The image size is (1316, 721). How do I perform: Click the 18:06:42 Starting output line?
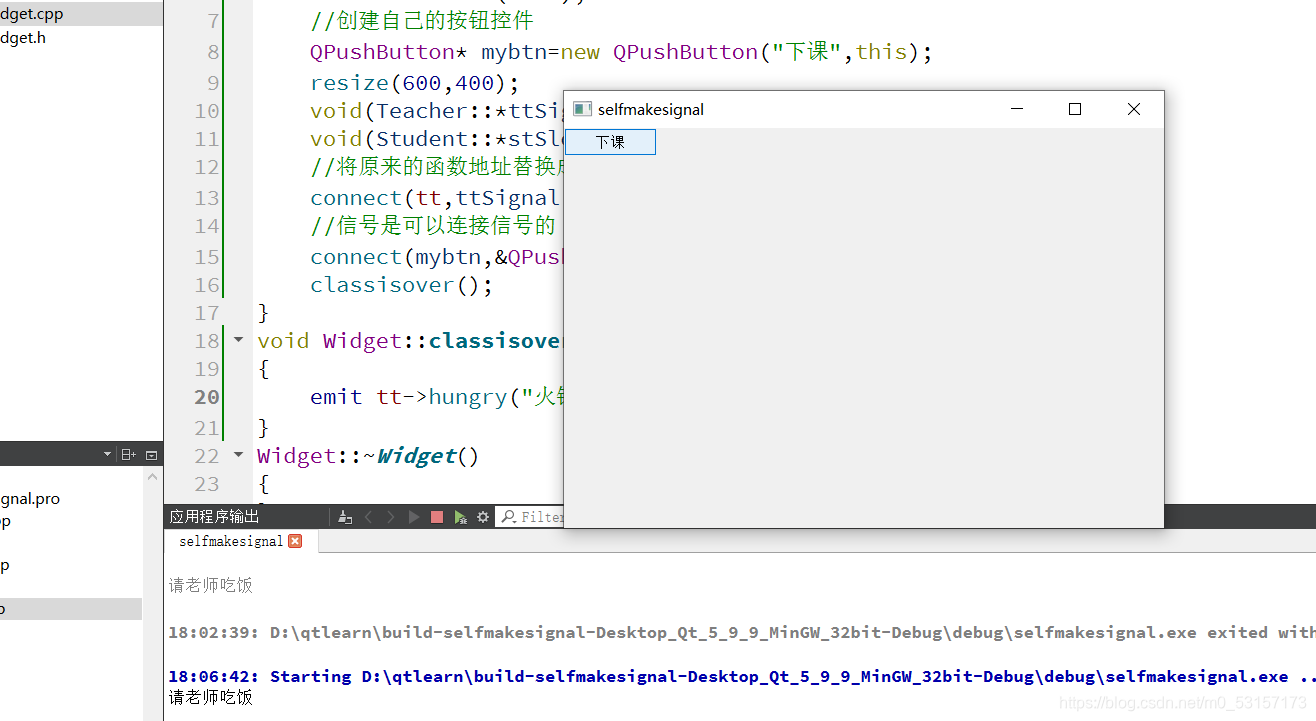tap(741, 676)
